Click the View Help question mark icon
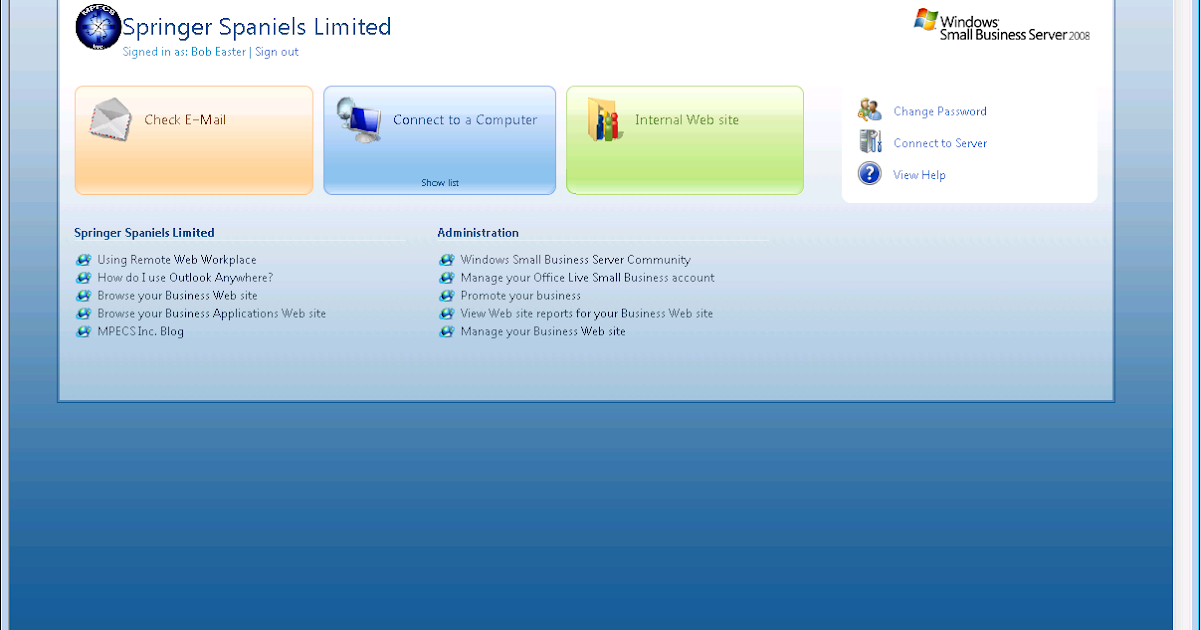 click(x=870, y=174)
